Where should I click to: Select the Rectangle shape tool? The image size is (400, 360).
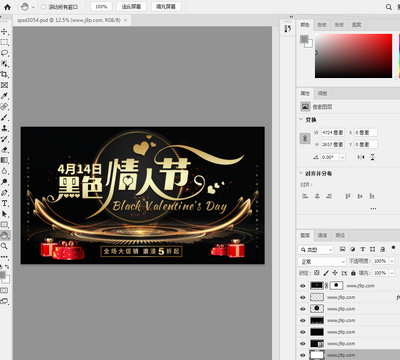(x=4, y=225)
